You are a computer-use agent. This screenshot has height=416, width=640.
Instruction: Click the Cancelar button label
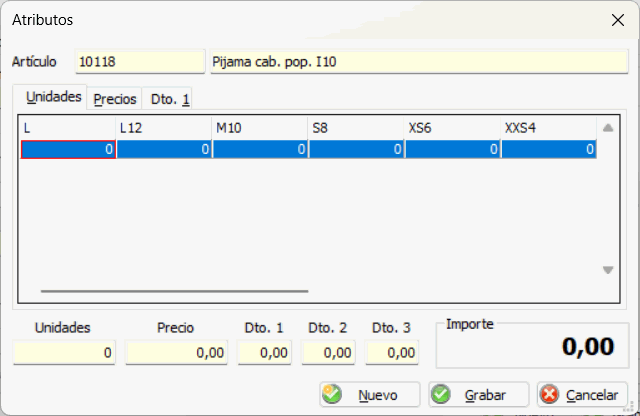(x=592, y=395)
